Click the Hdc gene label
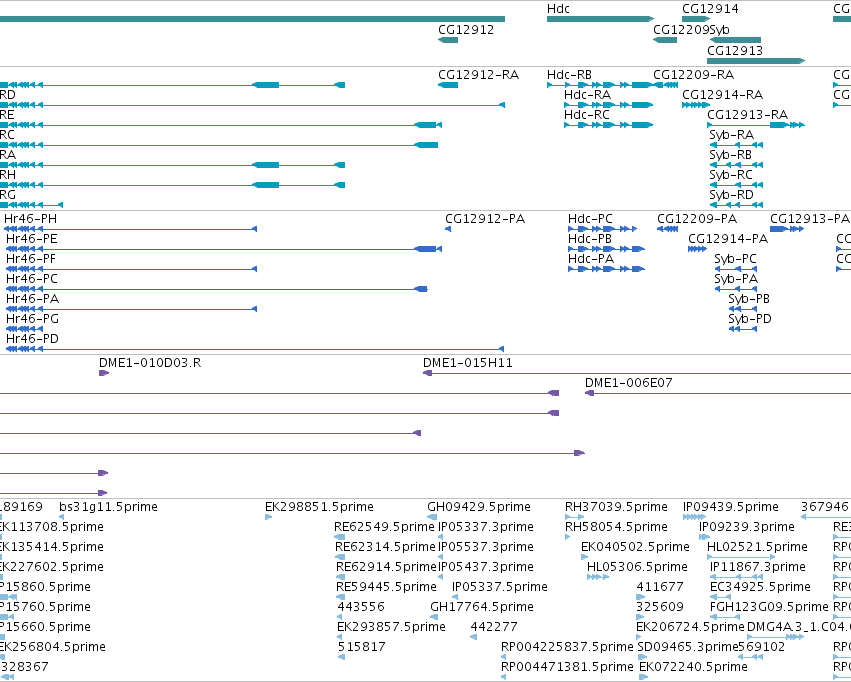The width and height of the screenshot is (851, 682). tap(558, 9)
